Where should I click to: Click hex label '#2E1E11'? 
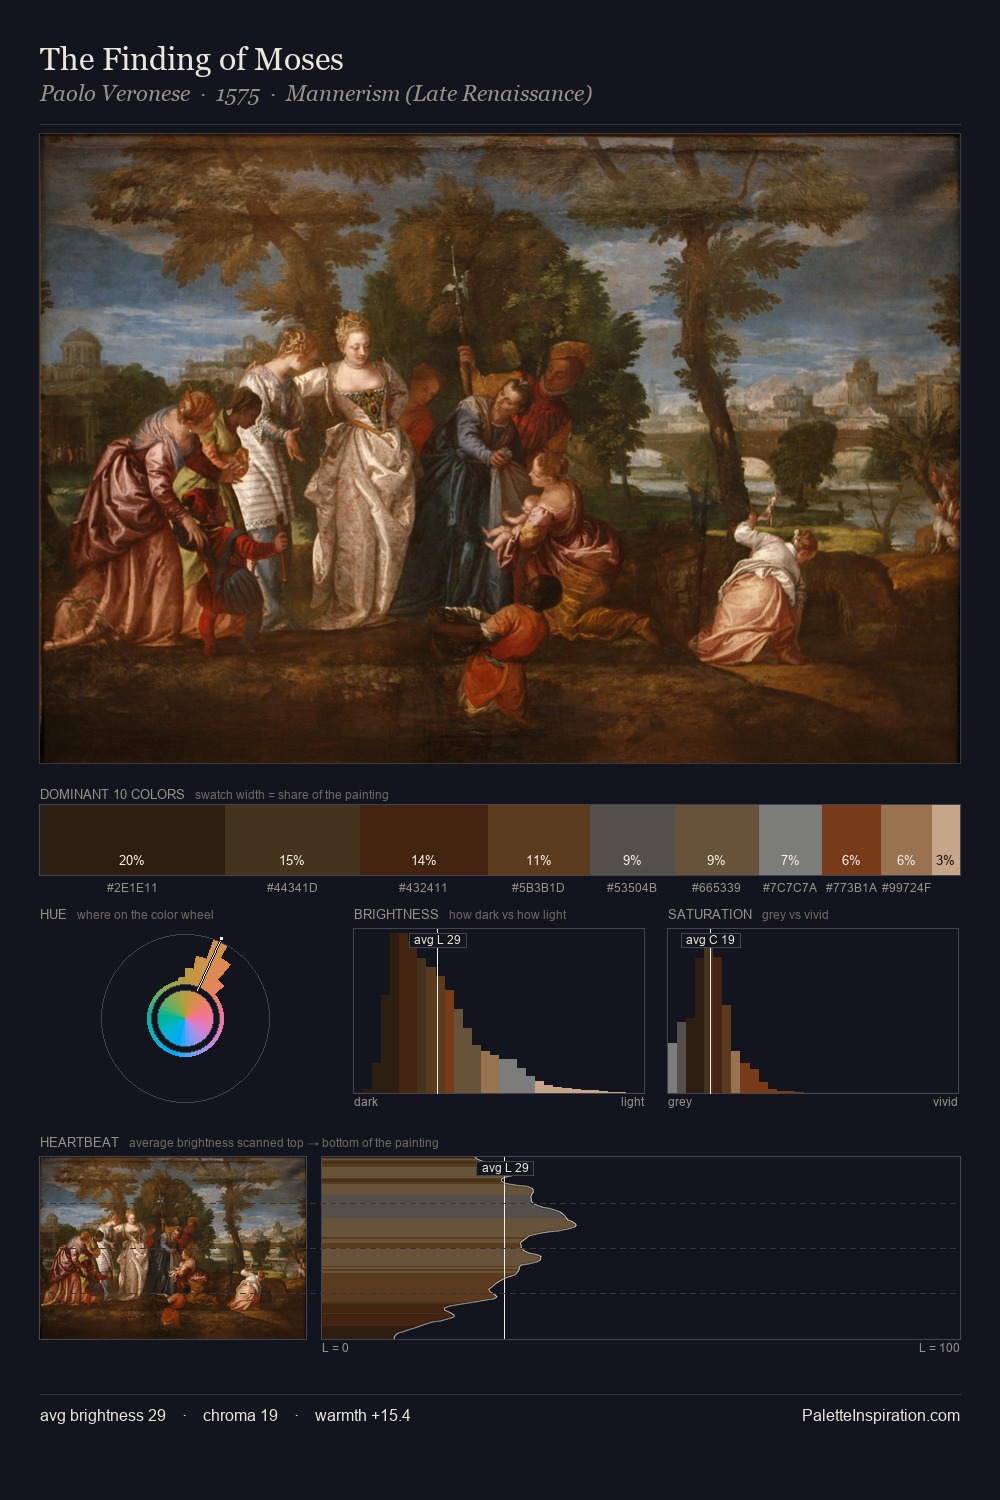pyautogui.click(x=132, y=888)
